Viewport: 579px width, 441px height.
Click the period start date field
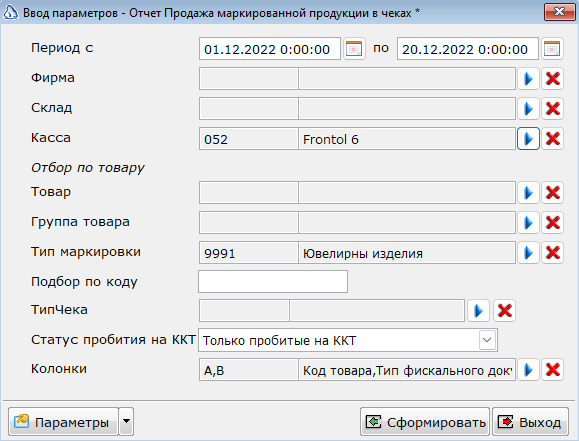[270, 48]
